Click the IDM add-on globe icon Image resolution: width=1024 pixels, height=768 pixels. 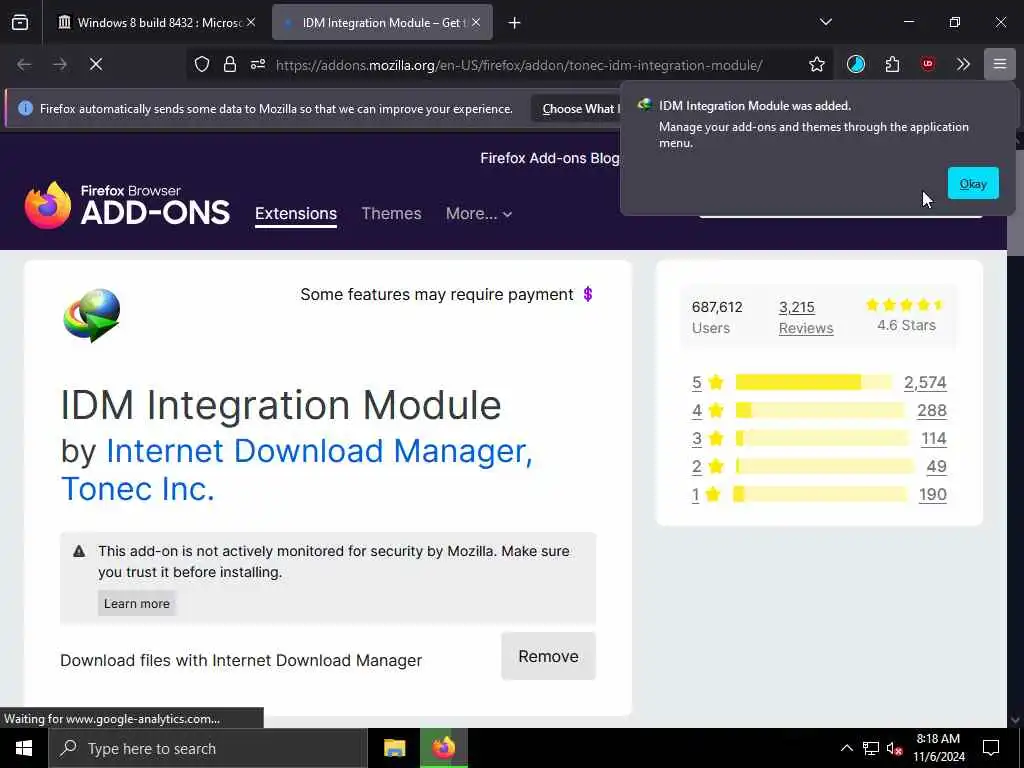tap(91, 315)
